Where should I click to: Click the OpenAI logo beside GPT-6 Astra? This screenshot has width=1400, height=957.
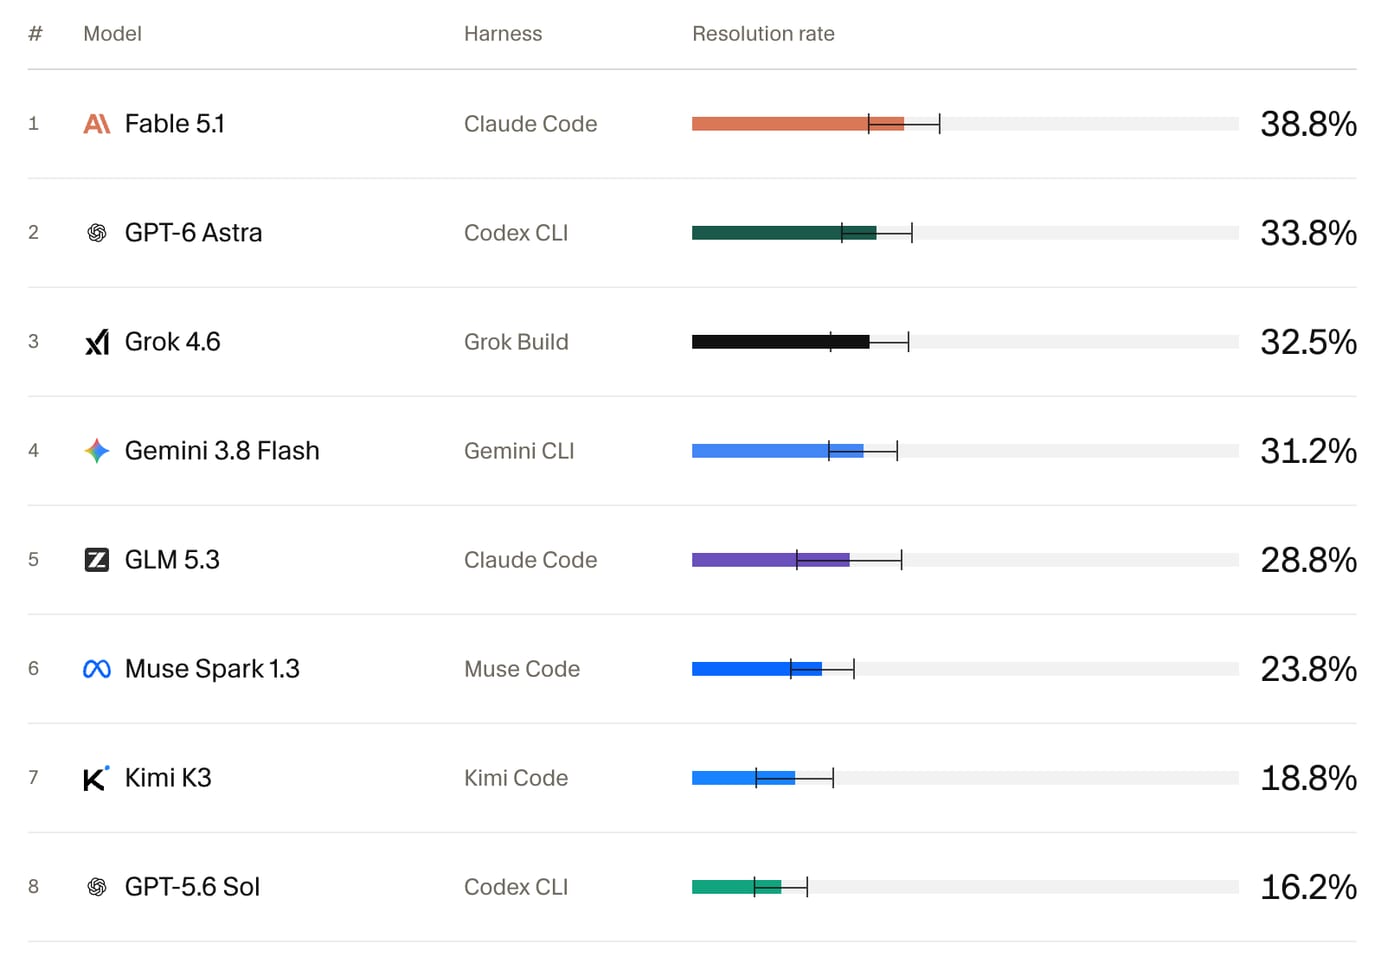click(97, 233)
